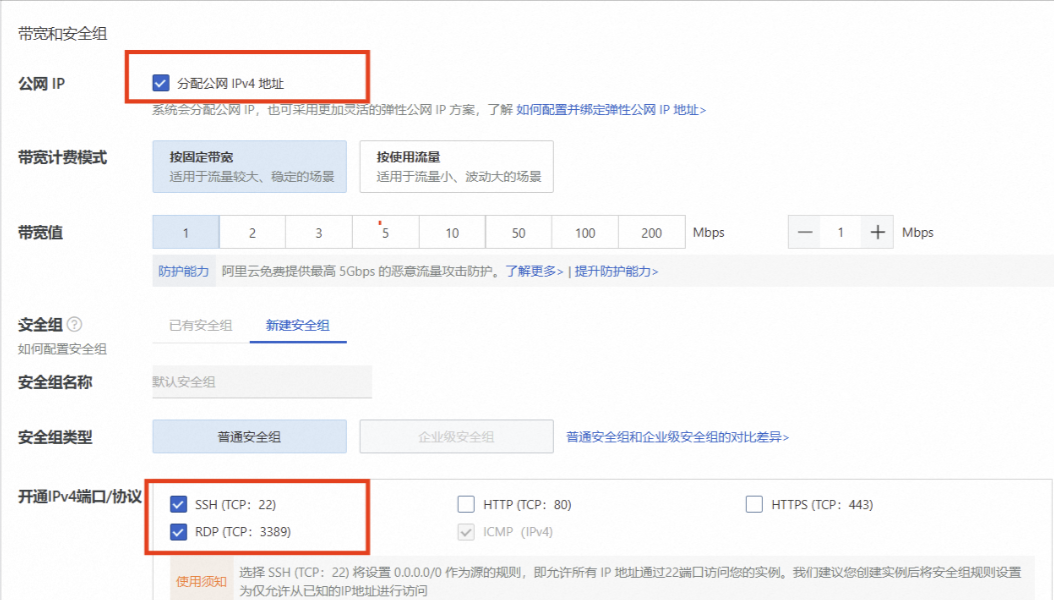Select the 新建安全组 tab

coord(298,326)
